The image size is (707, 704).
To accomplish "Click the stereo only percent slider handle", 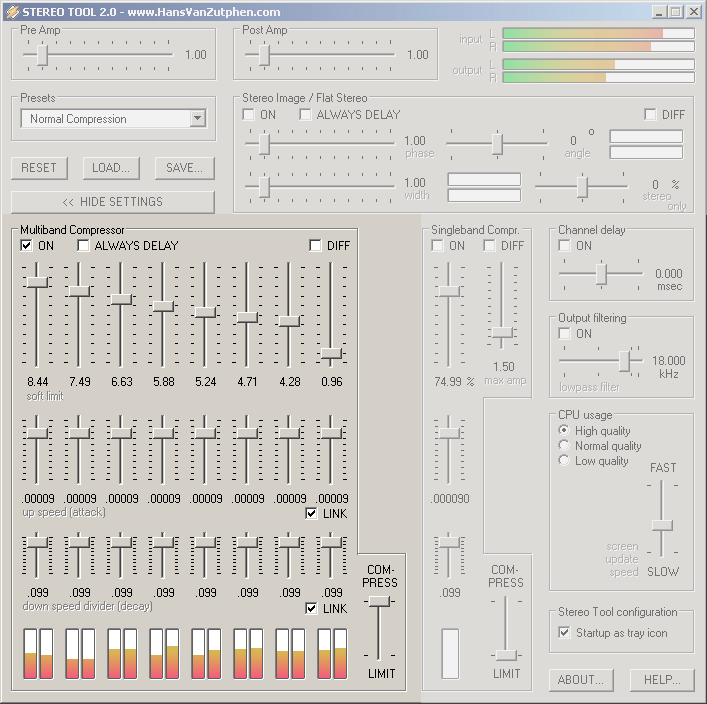I will tap(582, 186).
